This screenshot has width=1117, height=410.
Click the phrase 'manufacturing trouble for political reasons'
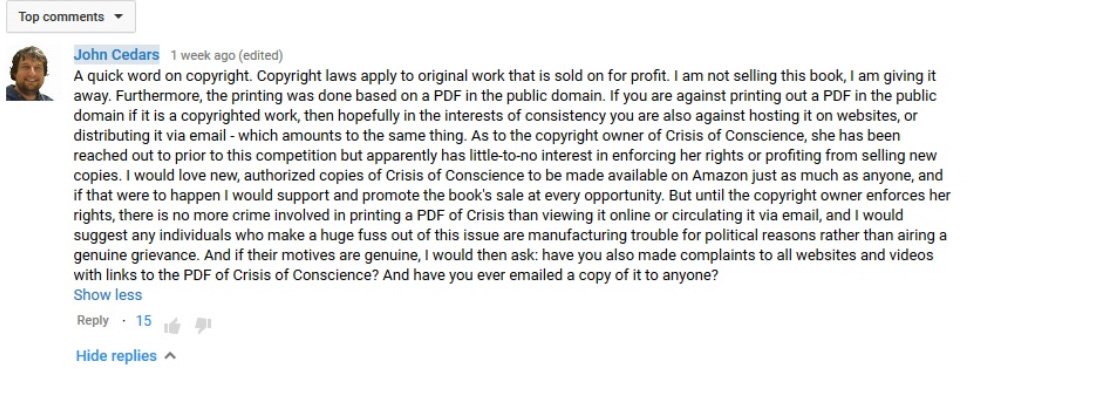click(706, 236)
